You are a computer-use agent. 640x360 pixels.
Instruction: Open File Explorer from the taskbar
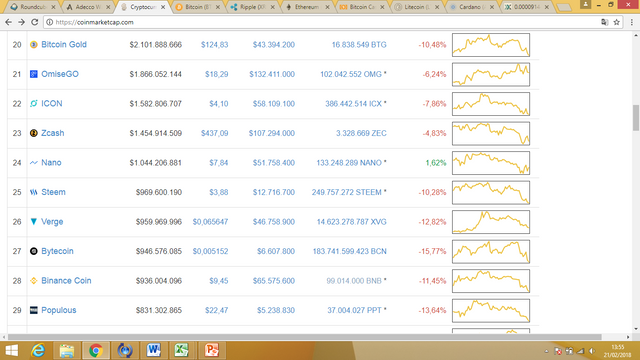67,350
